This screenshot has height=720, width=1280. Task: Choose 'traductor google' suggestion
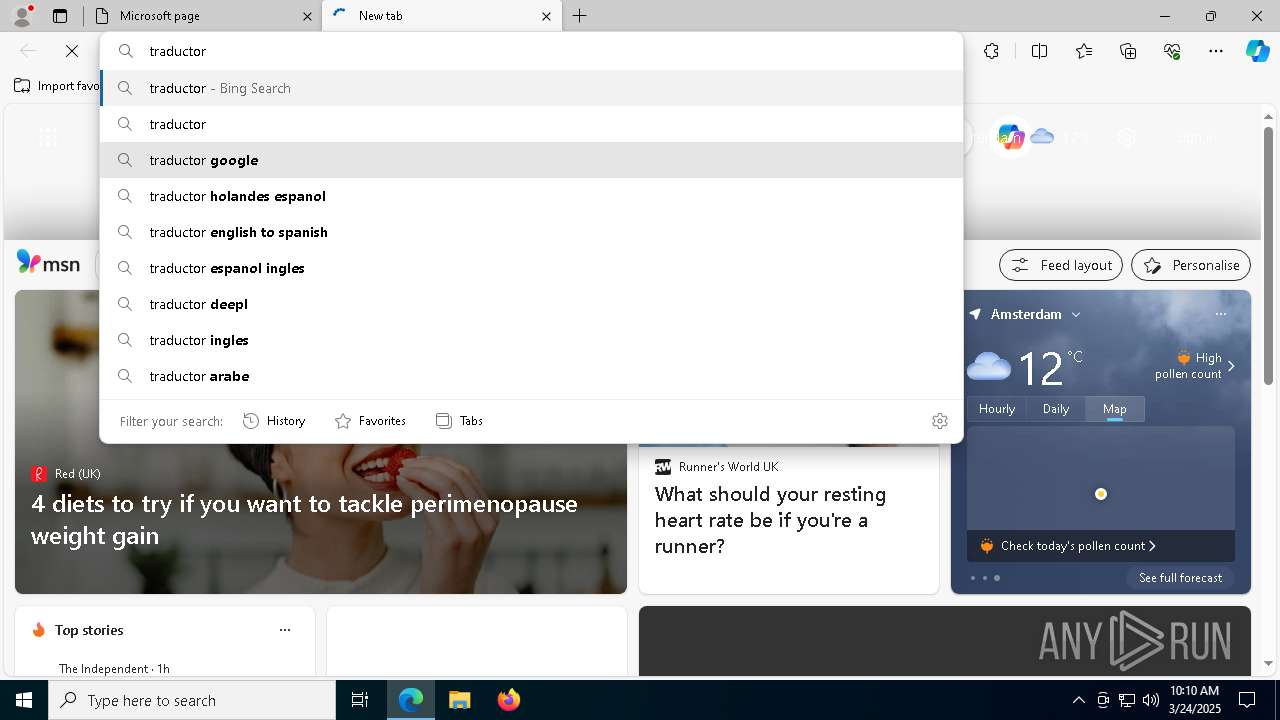532,160
